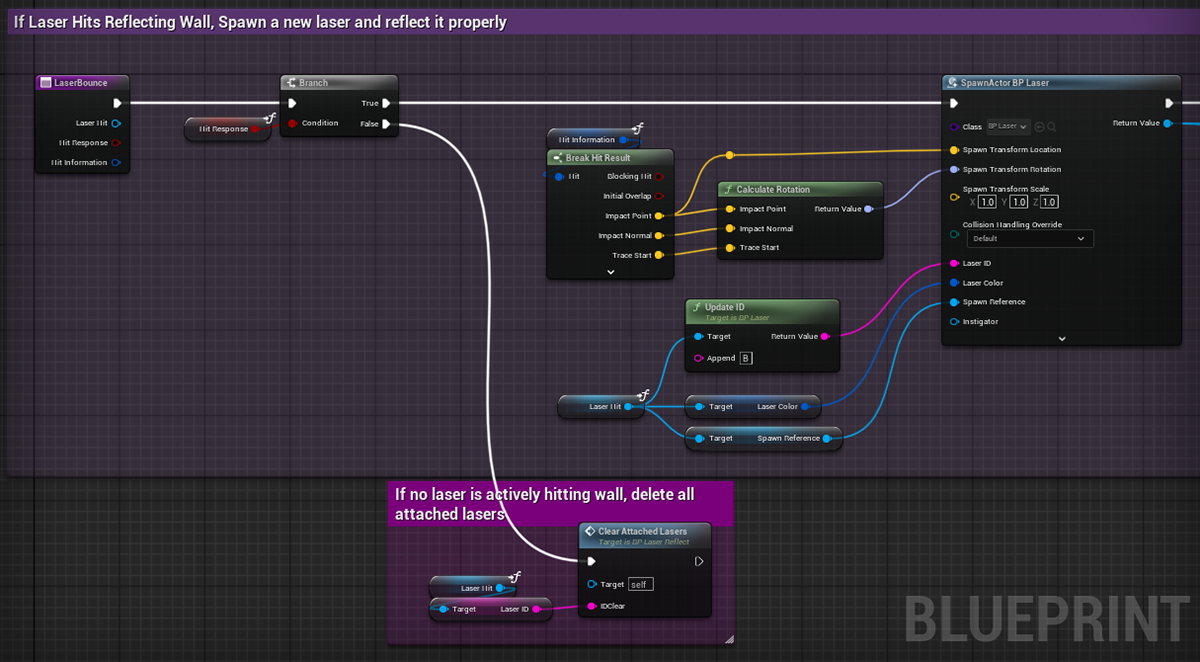Image resolution: width=1200 pixels, height=662 pixels.
Task: Click the LaserBounce event node icon
Action: (x=45, y=82)
